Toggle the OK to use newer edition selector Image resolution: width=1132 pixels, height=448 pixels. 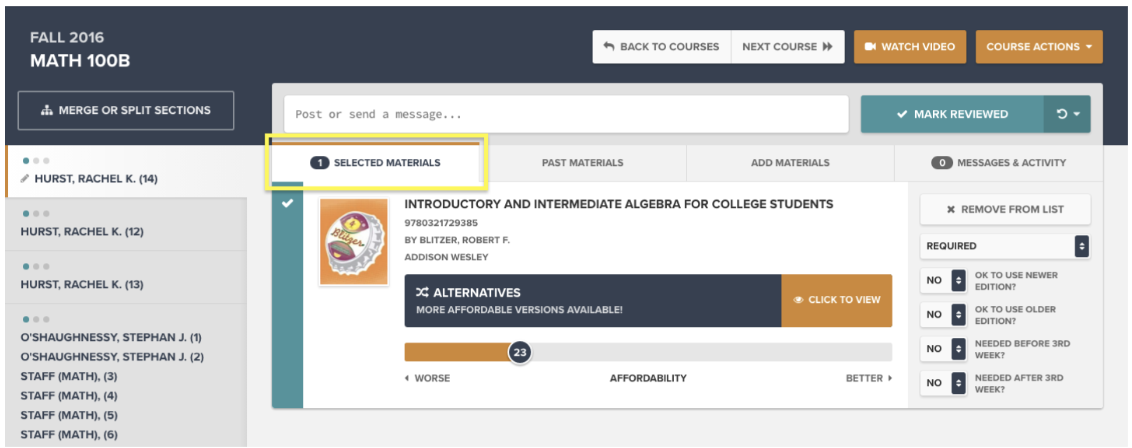[x=943, y=280]
